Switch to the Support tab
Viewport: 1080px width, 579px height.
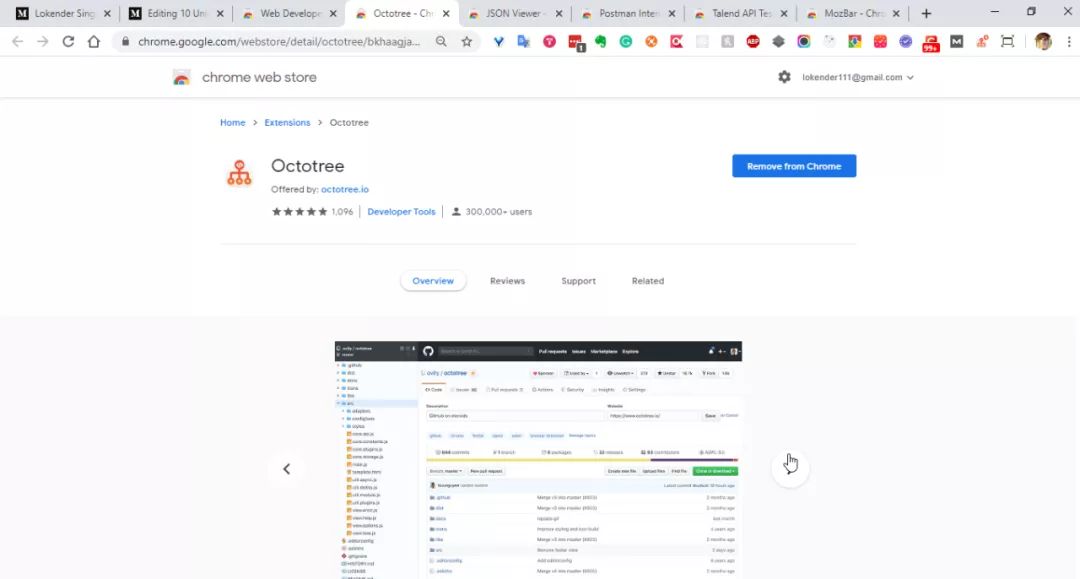click(579, 281)
